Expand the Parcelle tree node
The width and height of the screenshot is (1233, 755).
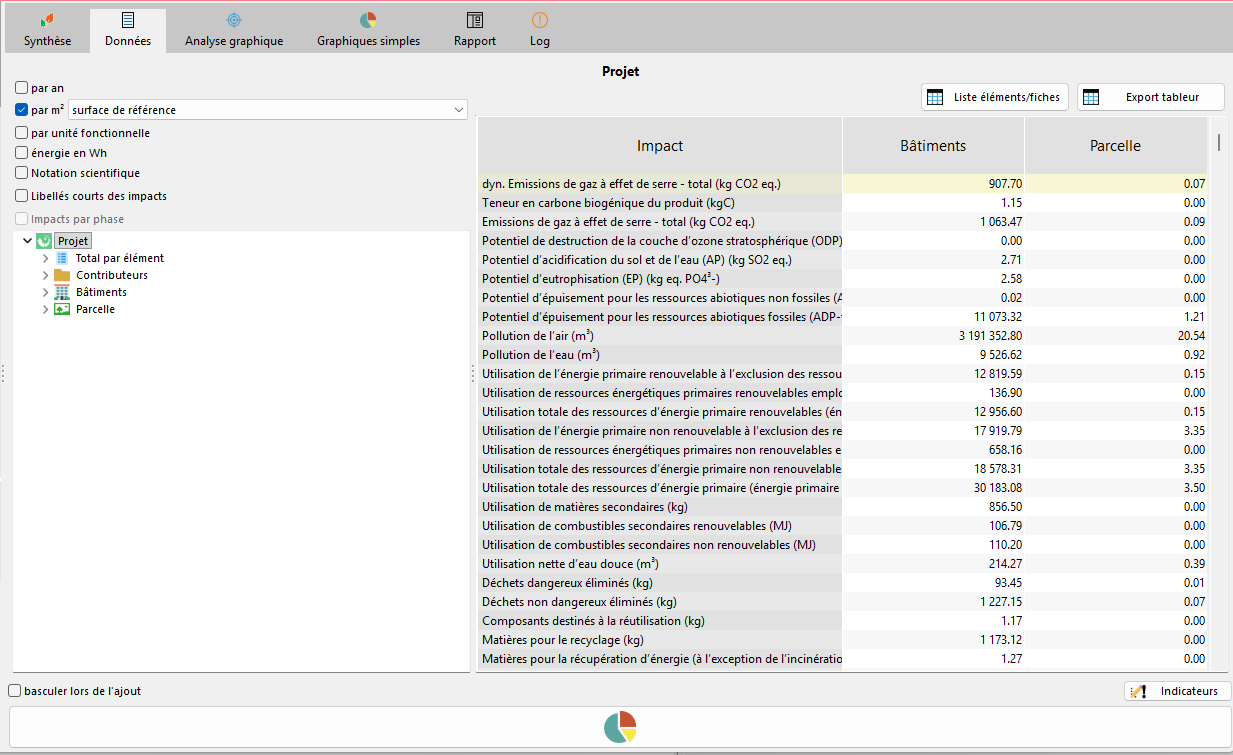pyautogui.click(x=46, y=309)
